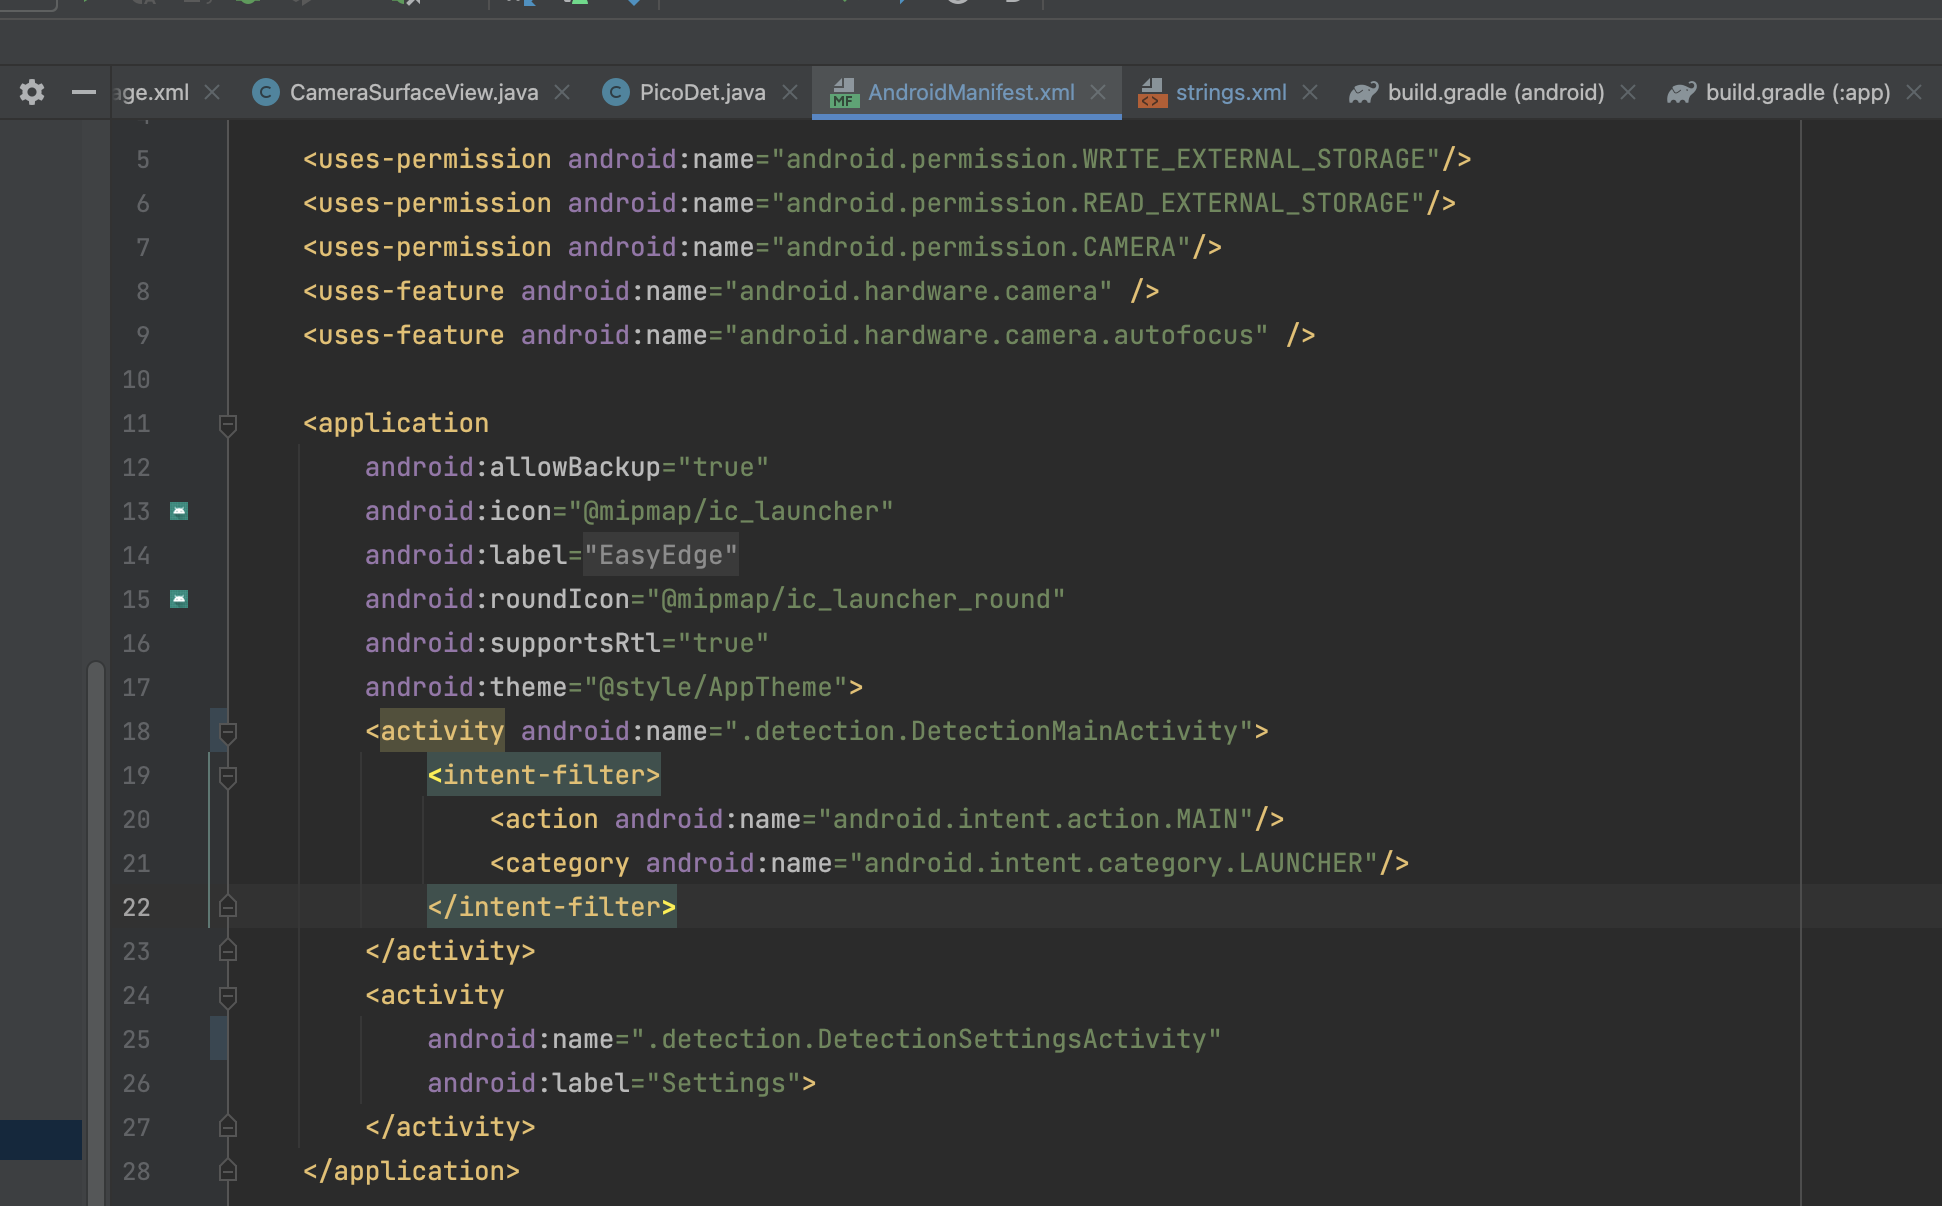The height and width of the screenshot is (1206, 1942).
Task: Collapse the second activity fold marker on line 24
Action: pyautogui.click(x=228, y=996)
